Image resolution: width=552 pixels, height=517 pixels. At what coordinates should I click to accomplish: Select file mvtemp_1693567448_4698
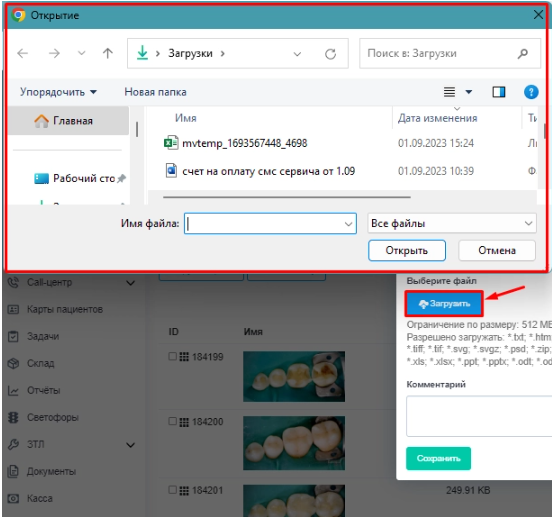point(244,143)
